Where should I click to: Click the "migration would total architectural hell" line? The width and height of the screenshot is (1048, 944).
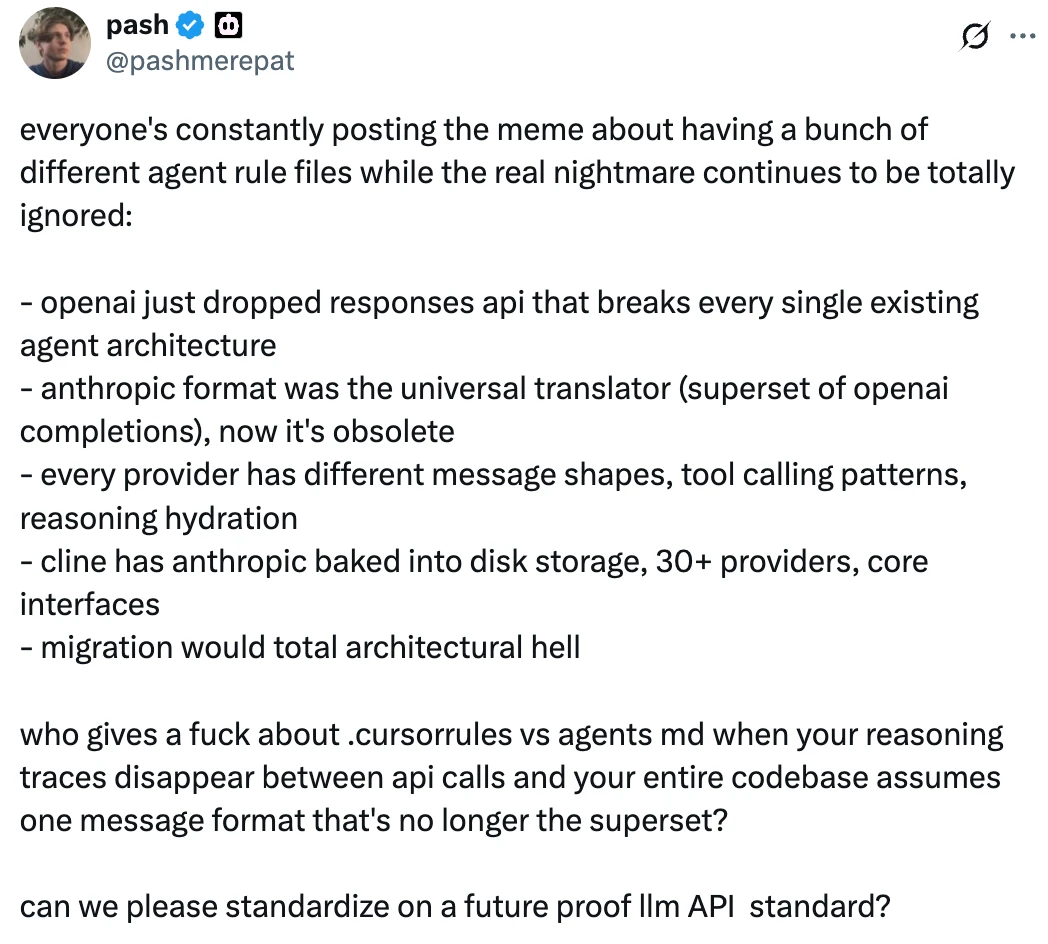pyautogui.click(x=300, y=647)
